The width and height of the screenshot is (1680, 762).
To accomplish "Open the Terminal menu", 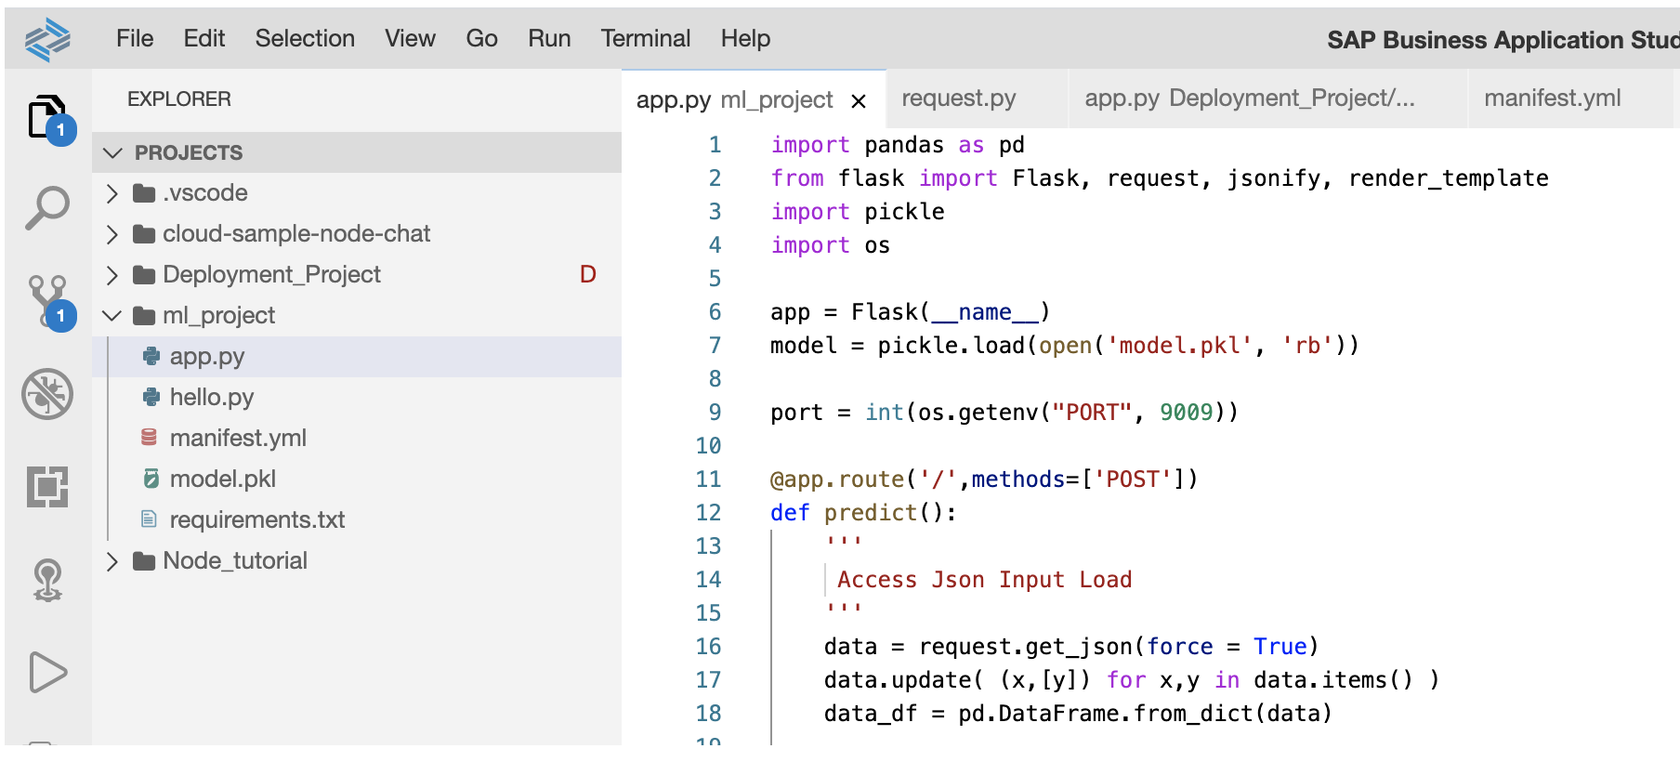I will [x=646, y=39].
